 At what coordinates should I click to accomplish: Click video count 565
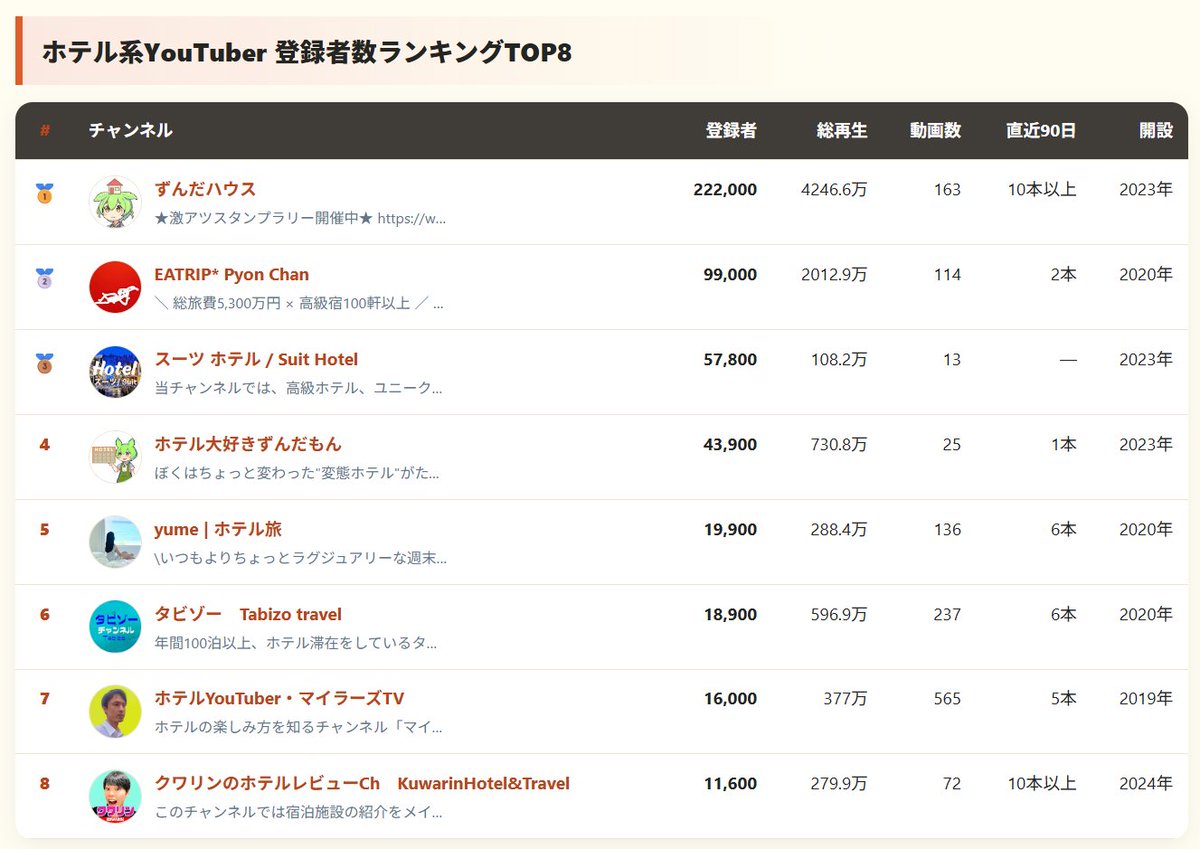[x=947, y=698]
